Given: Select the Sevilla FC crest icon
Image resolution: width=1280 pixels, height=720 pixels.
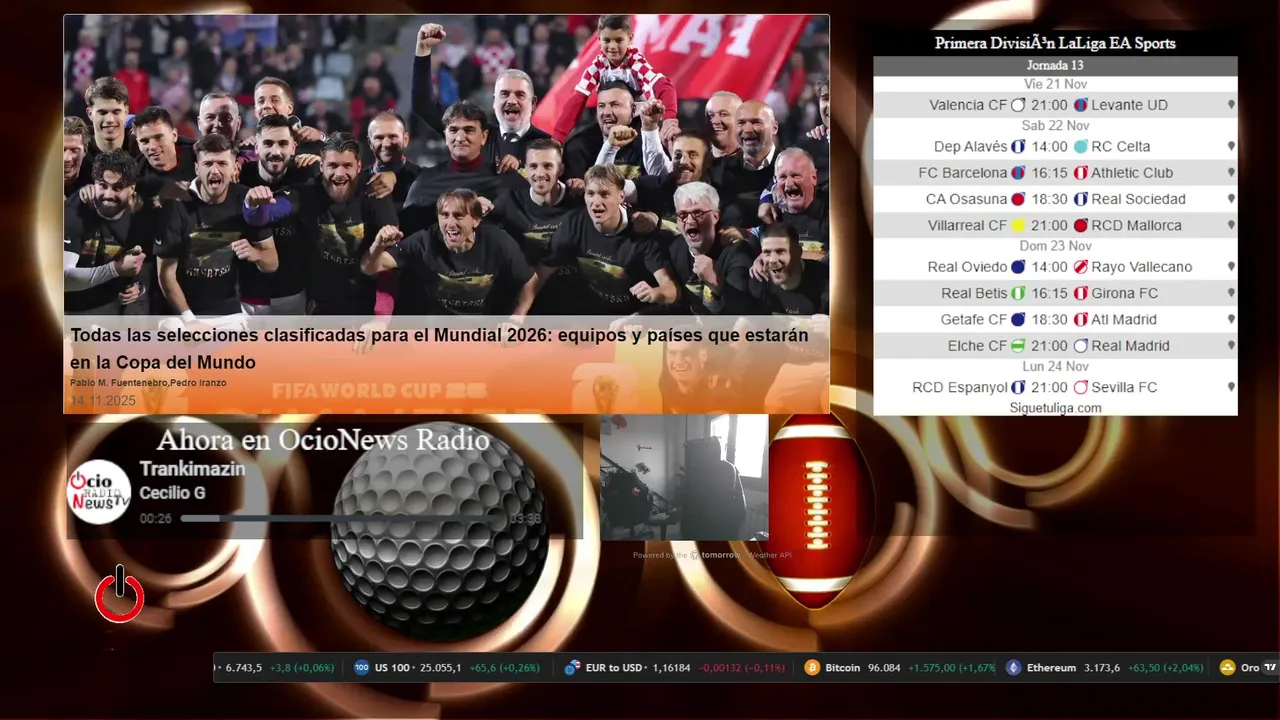Looking at the screenshot, I should (x=1081, y=387).
